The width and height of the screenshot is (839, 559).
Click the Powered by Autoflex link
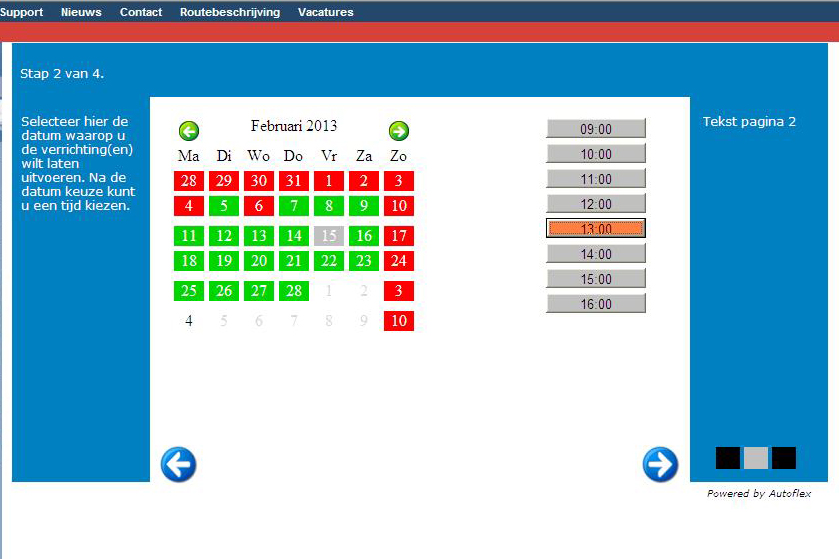coord(759,493)
